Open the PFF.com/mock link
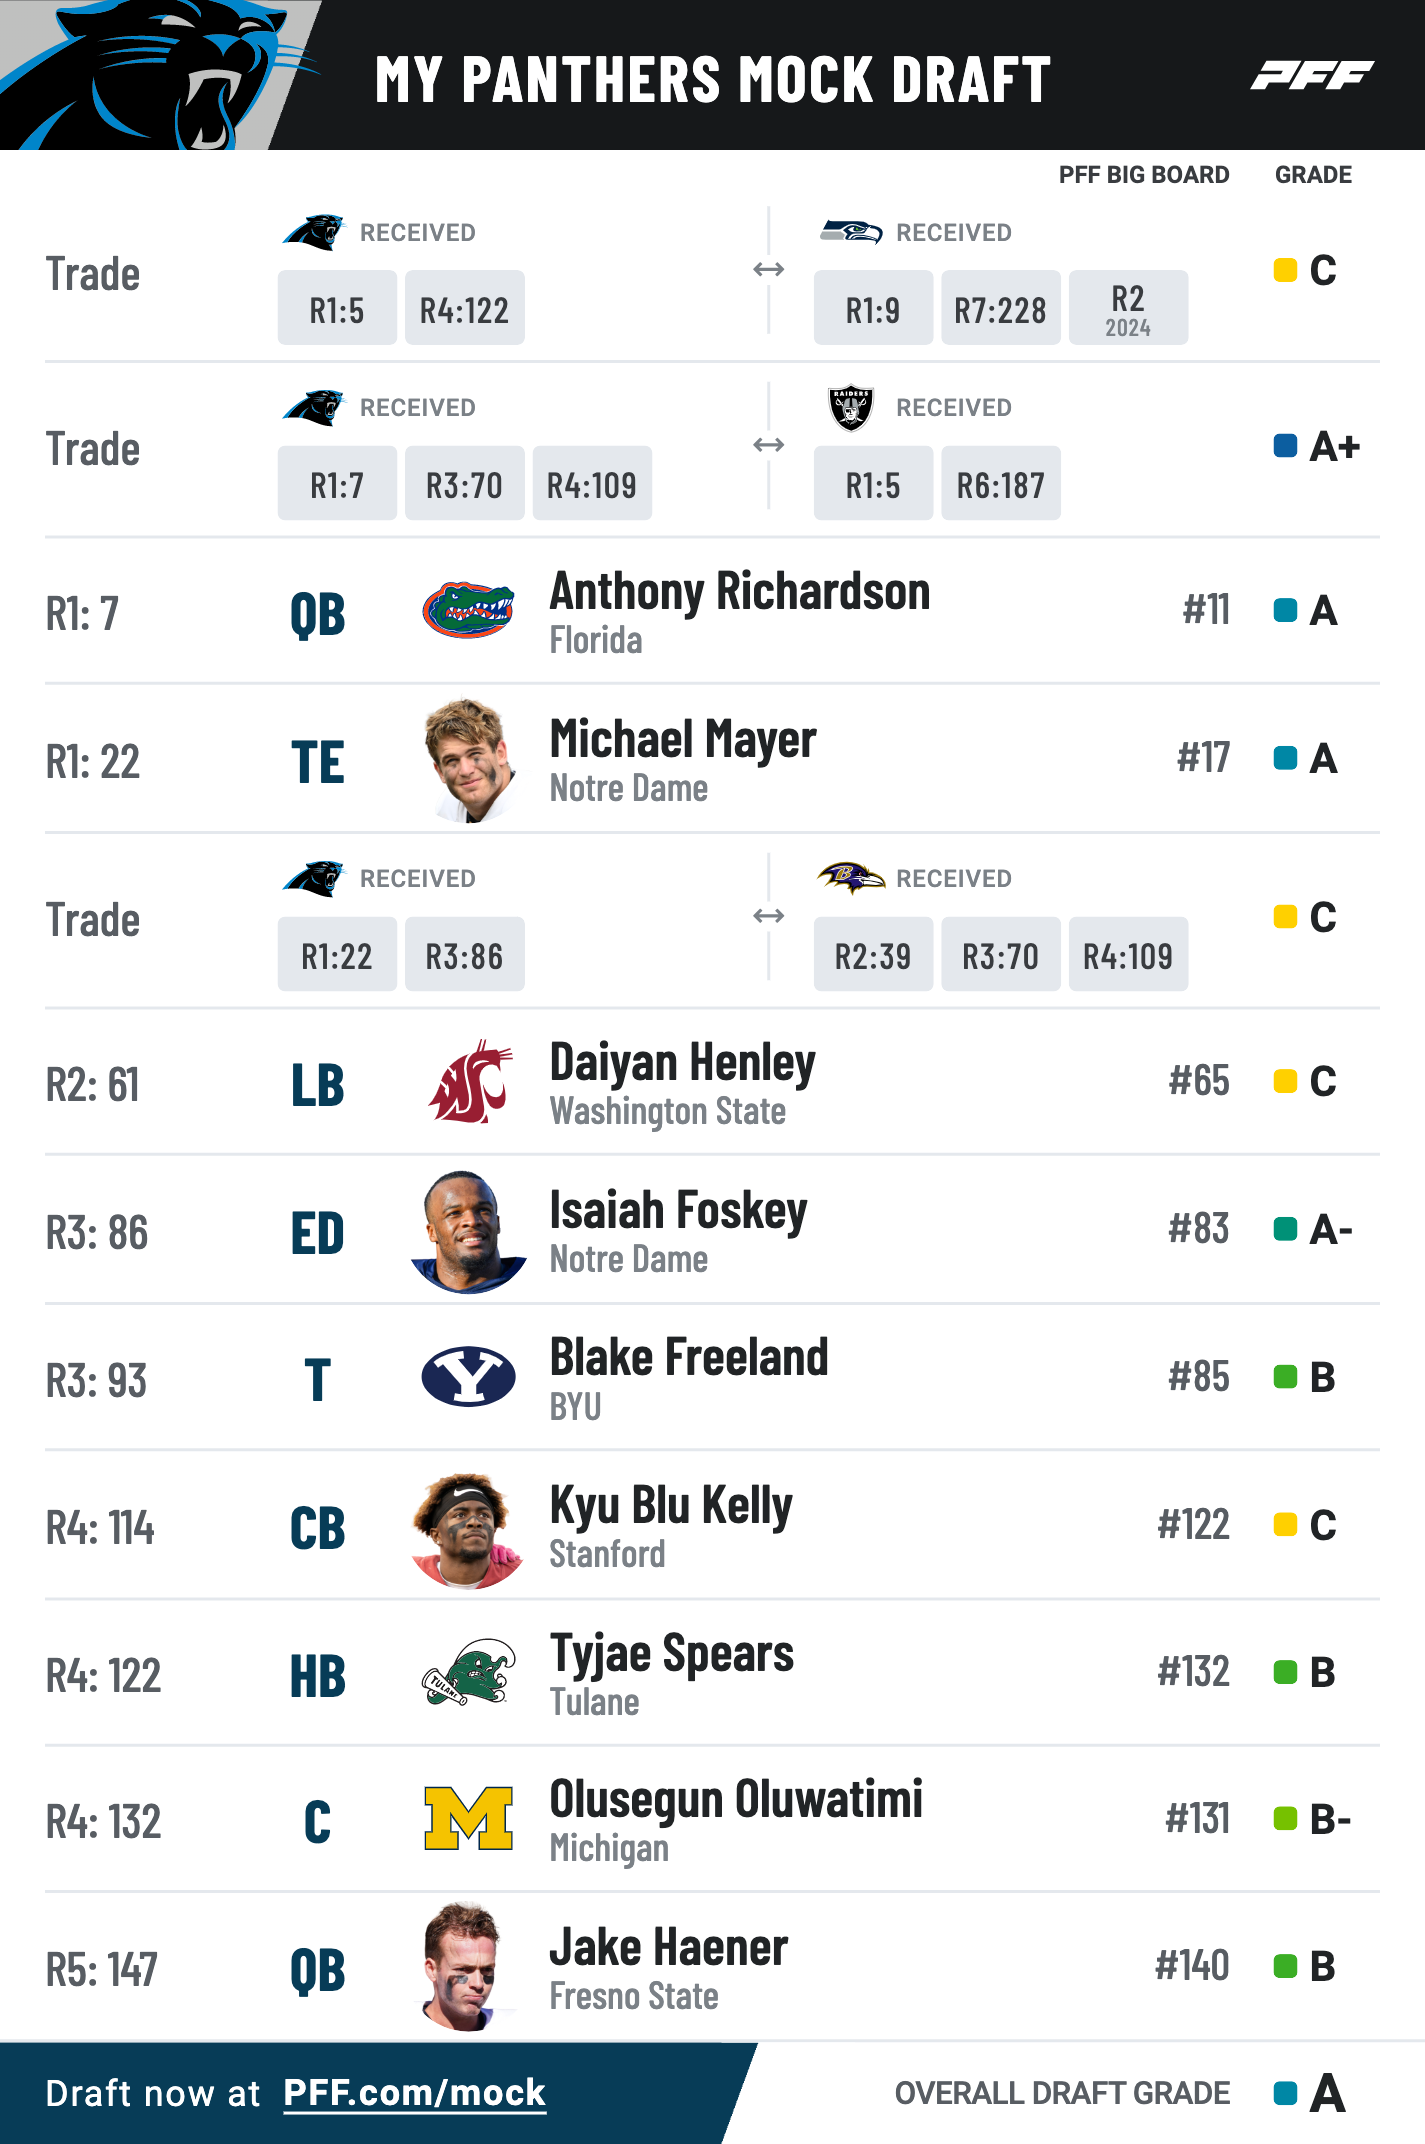Screen dimensions: 1425x2144 [x=414, y=2092]
